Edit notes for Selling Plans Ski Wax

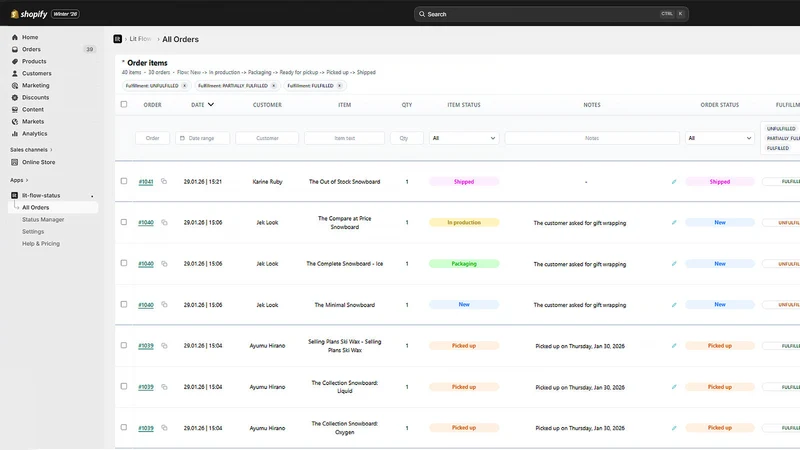pyautogui.click(x=674, y=346)
